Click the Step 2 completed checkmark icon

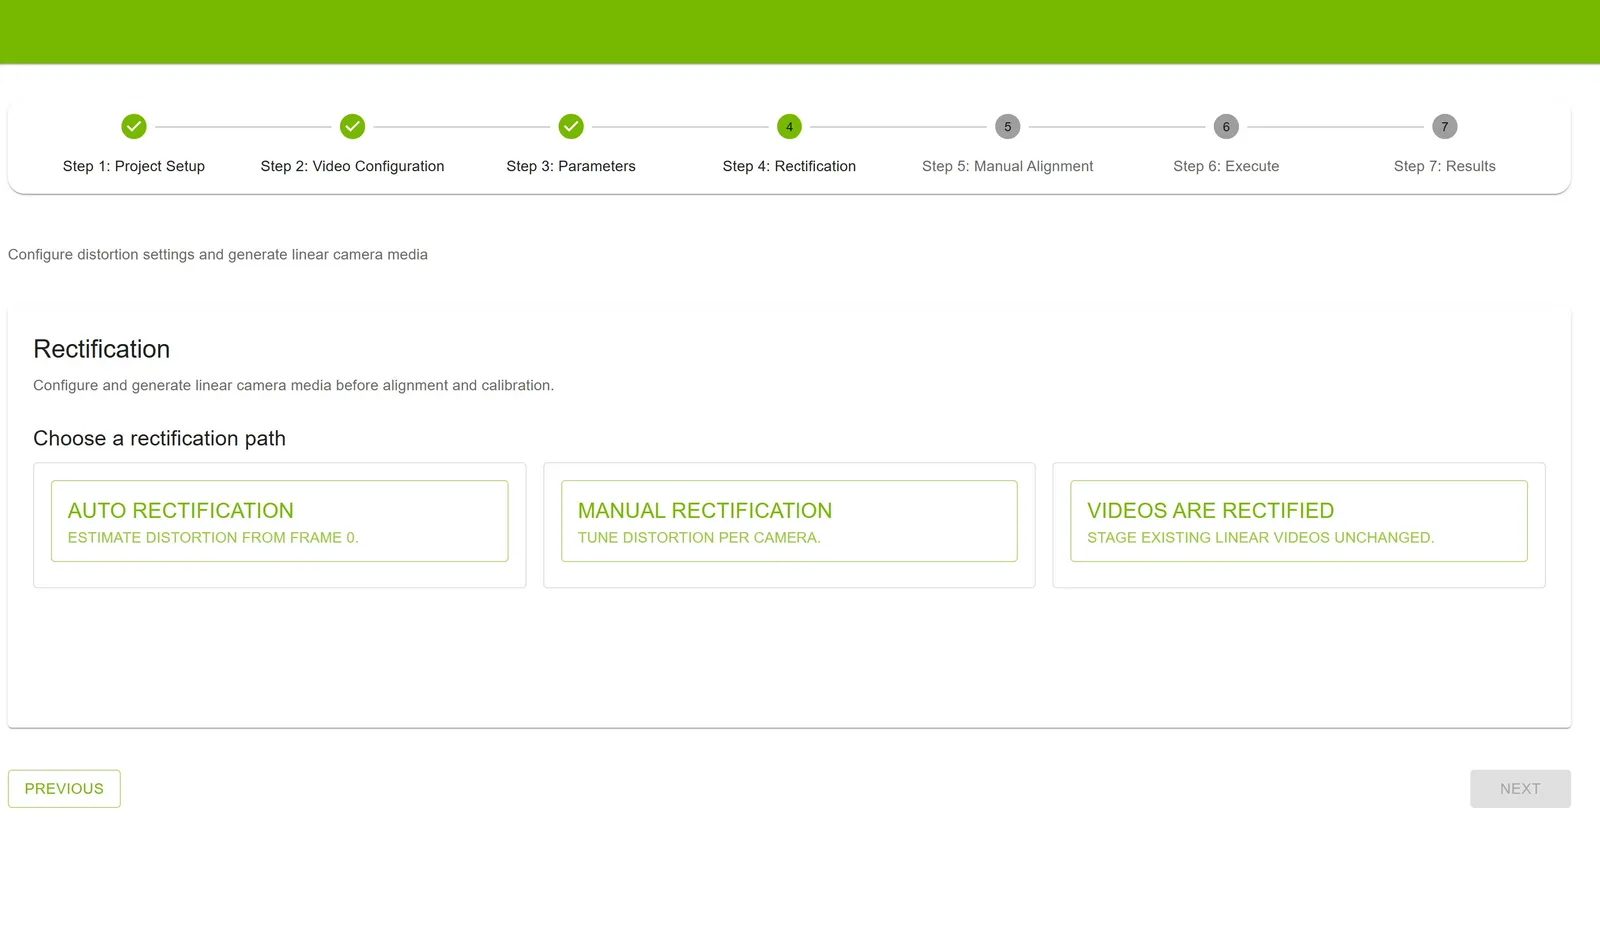pyautogui.click(x=352, y=126)
